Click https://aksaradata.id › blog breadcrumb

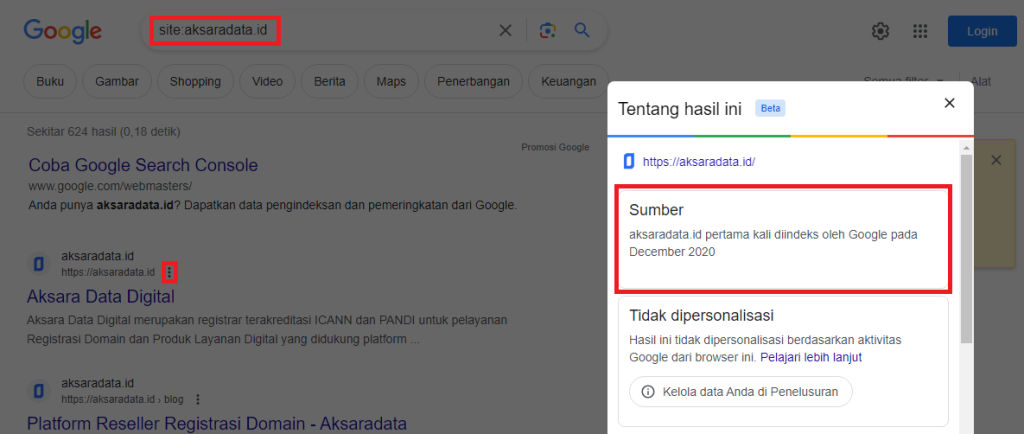tap(122, 399)
